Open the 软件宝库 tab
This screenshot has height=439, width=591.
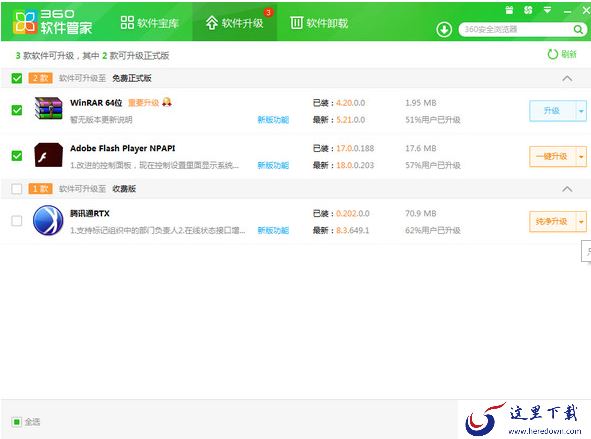point(150,23)
